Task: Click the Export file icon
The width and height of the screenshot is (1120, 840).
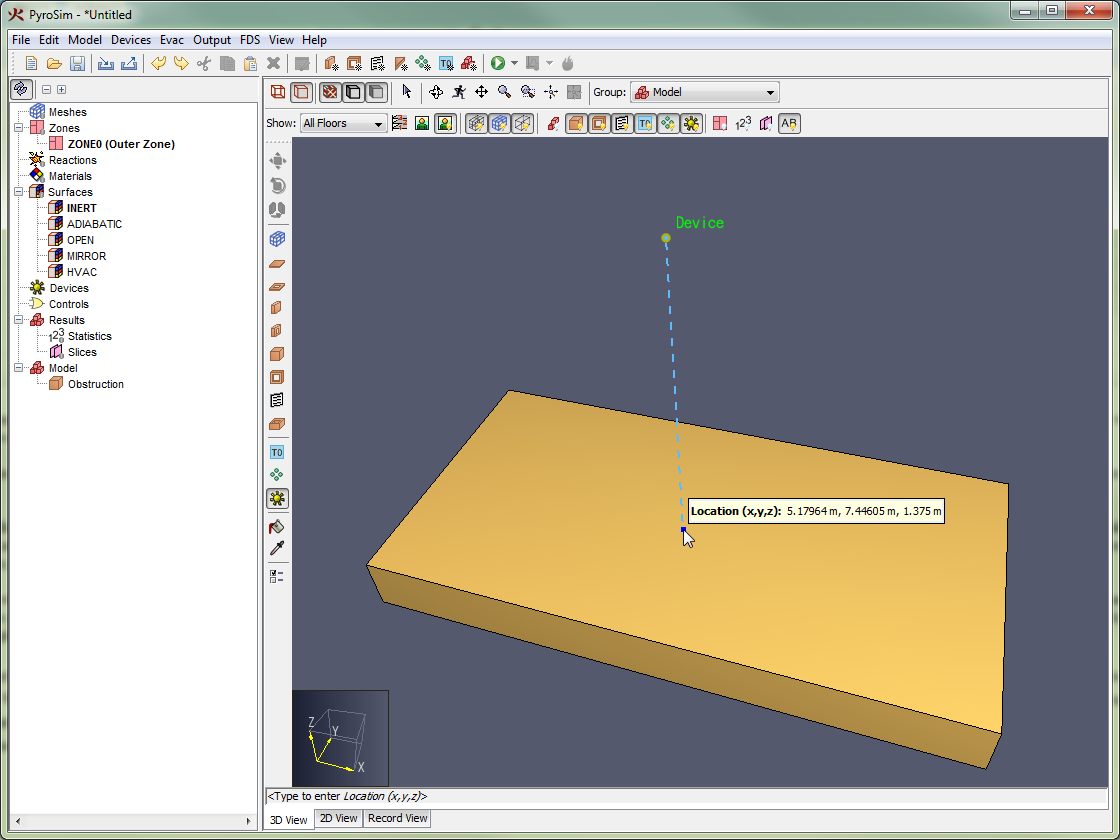Action: point(129,64)
